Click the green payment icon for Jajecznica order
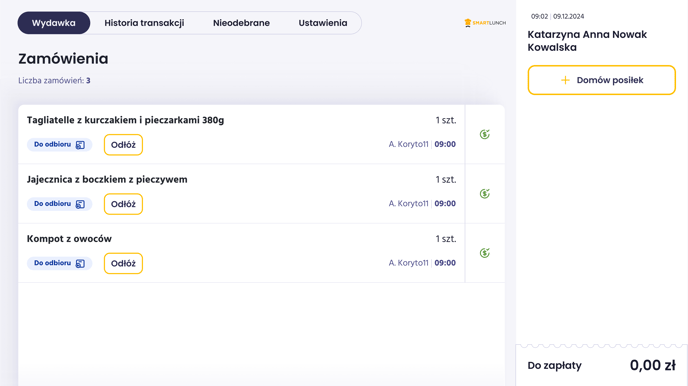 click(484, 193)
